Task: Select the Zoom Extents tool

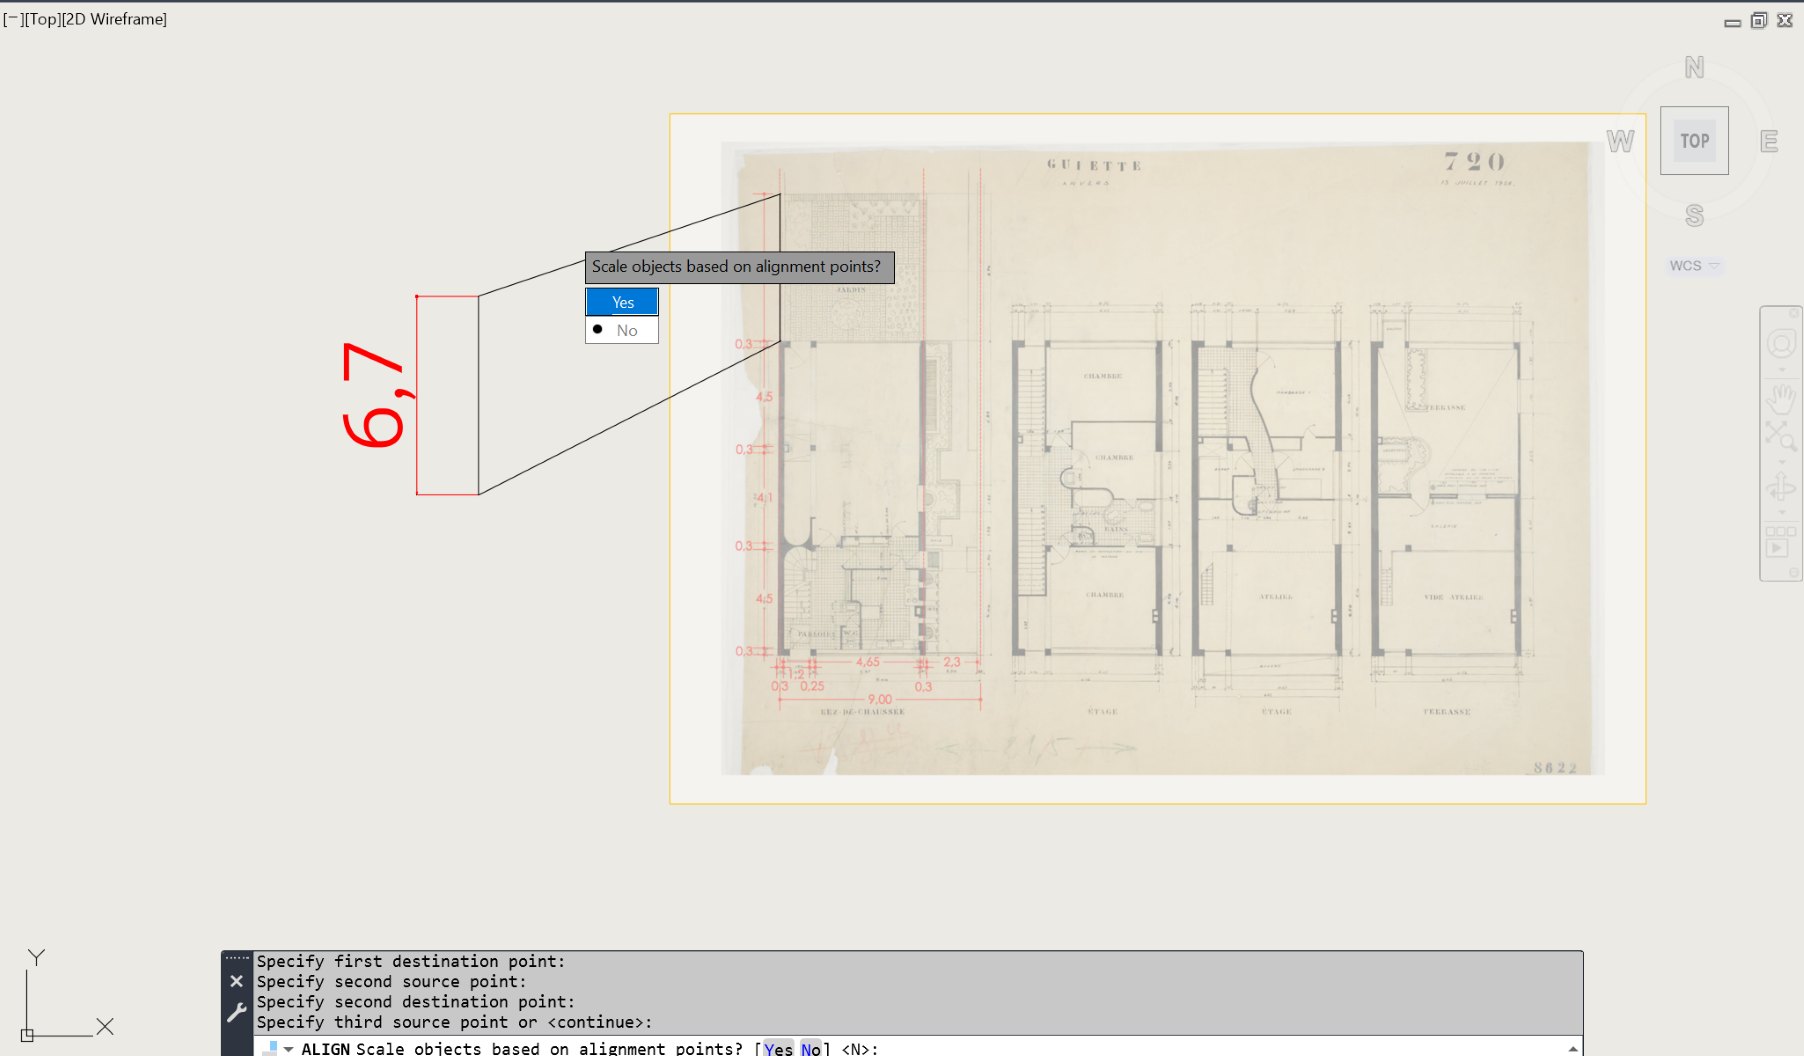Action: pyautogui.click(x=1780, y=435)
